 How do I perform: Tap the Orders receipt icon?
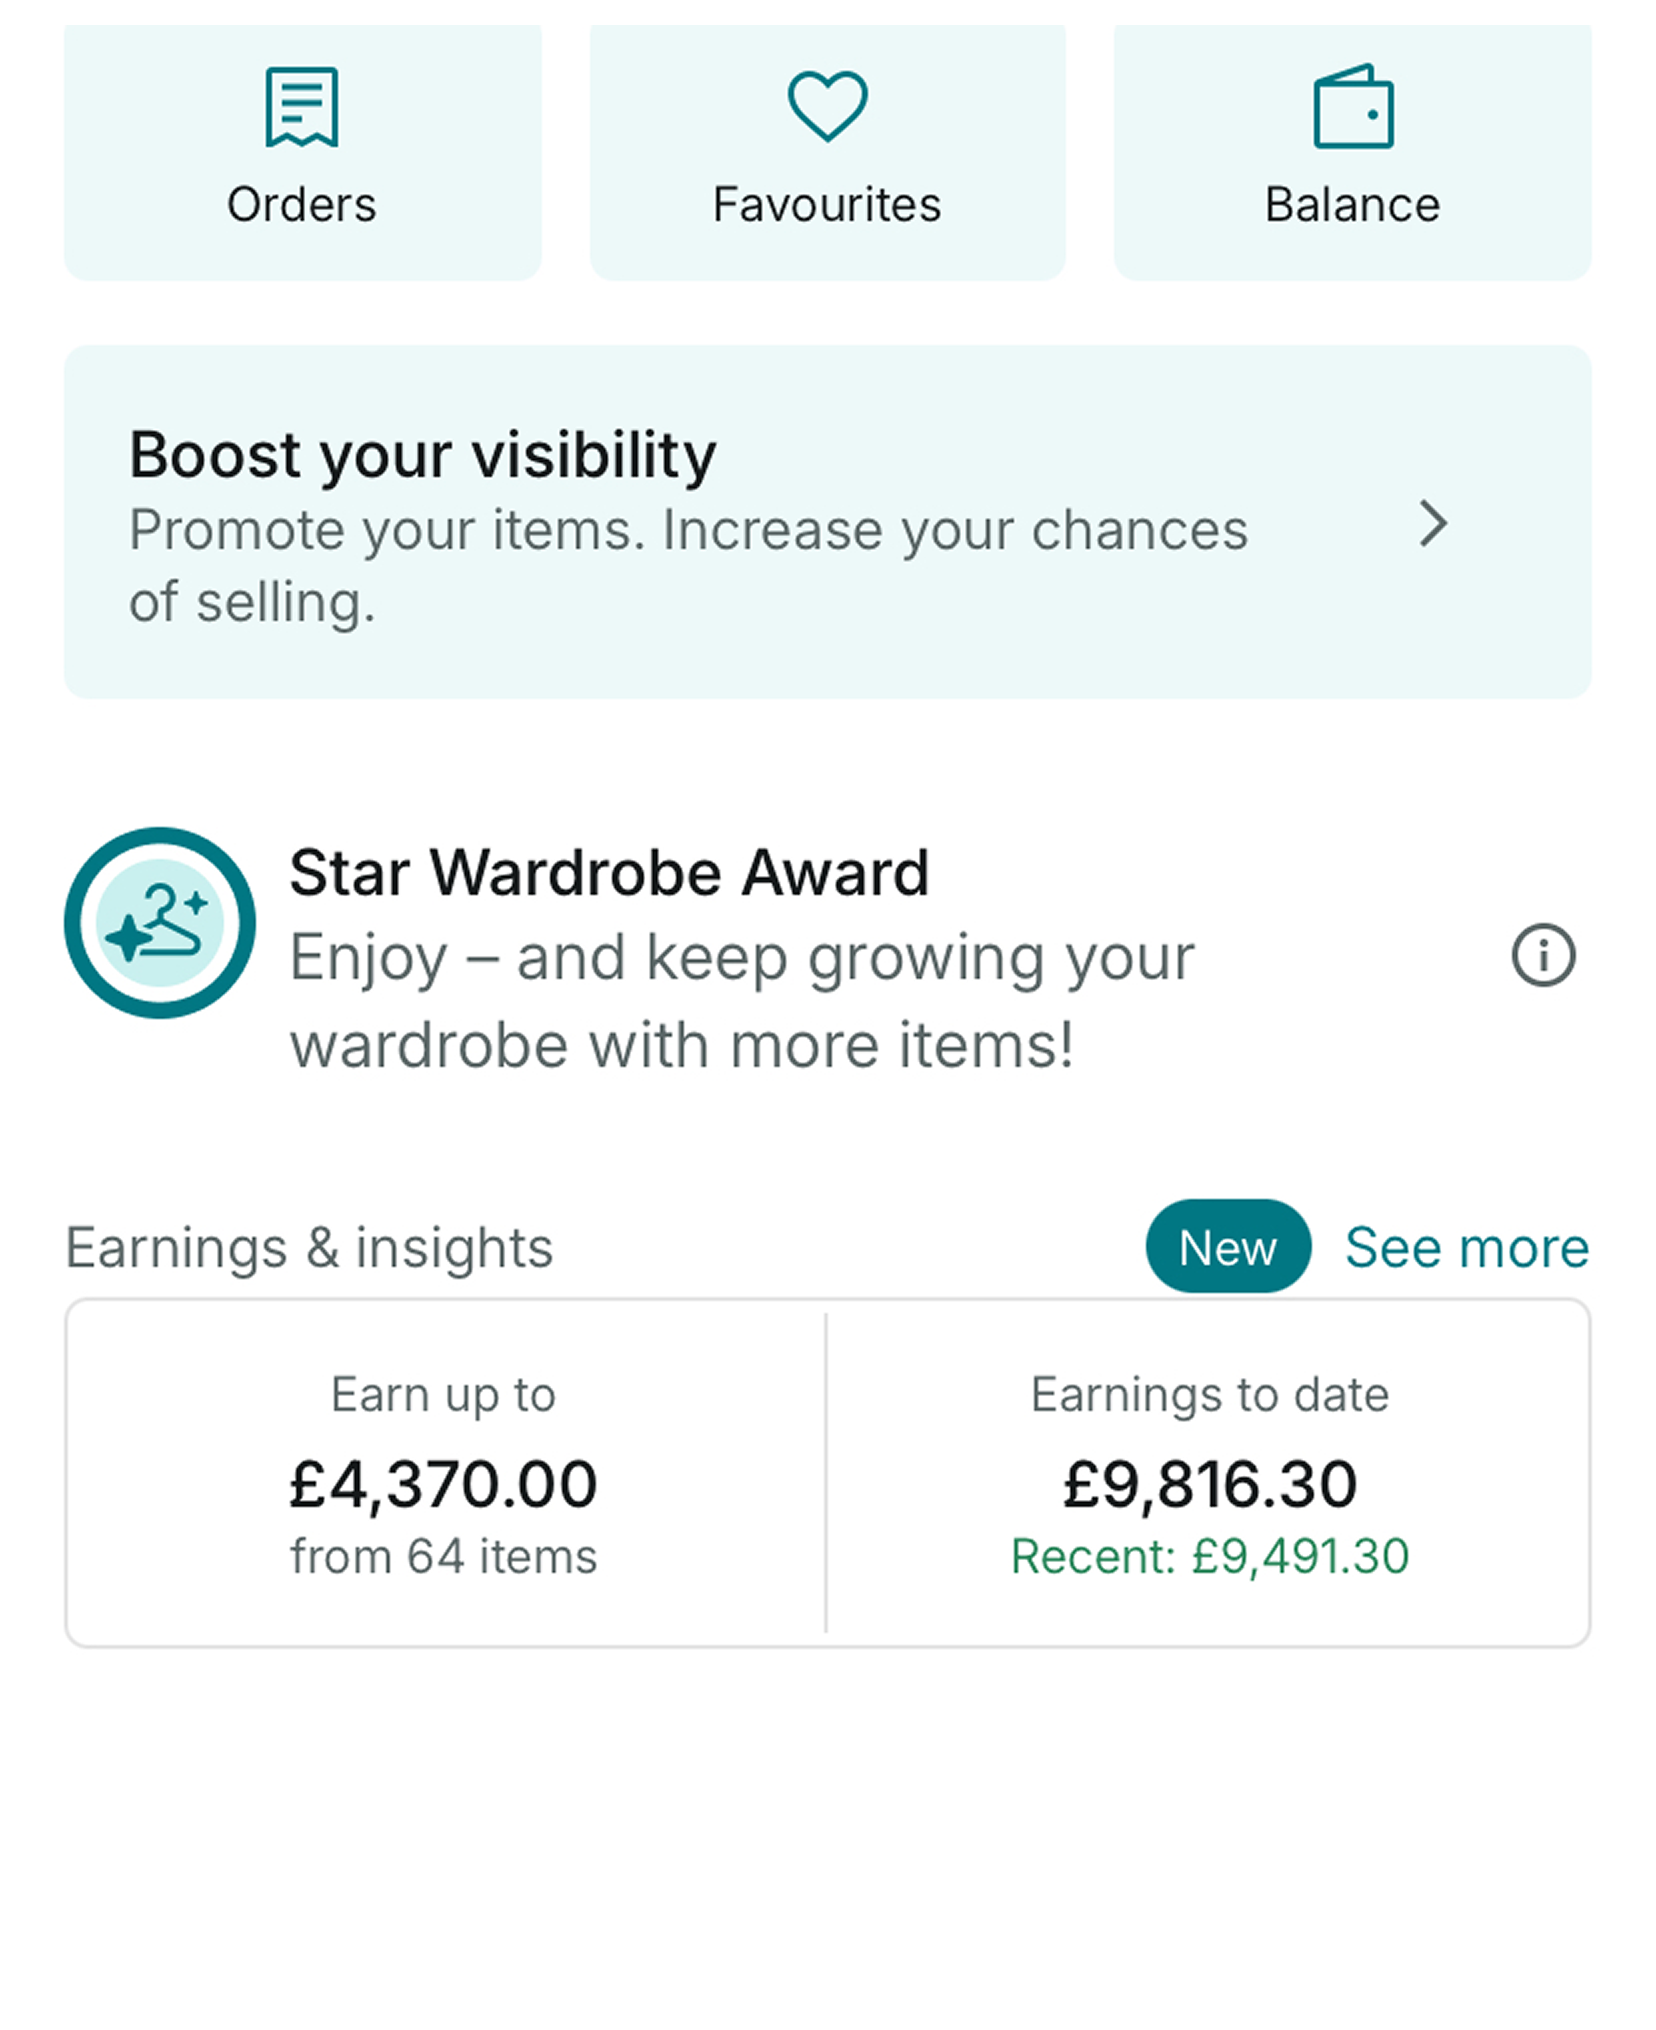(x=301, y=107)
